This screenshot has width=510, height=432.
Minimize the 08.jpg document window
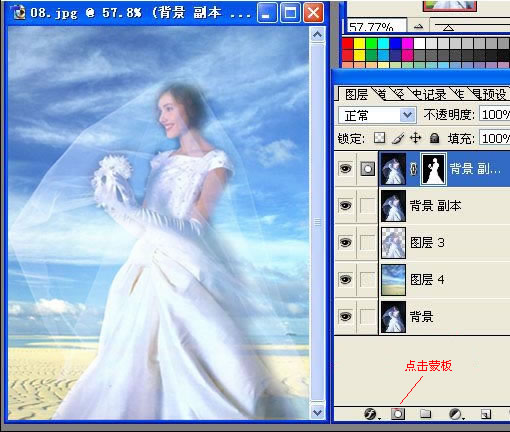coord(266,13)
